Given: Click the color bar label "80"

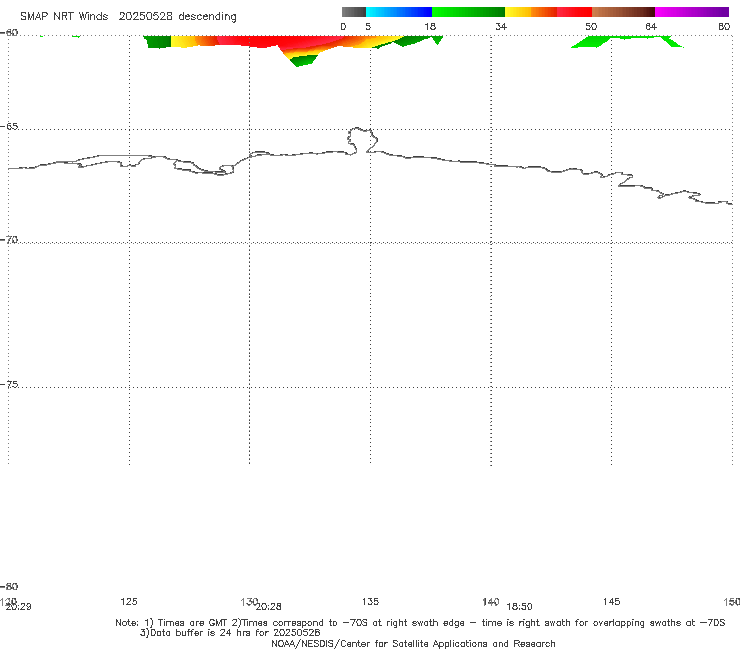Looking at the screenshot, I should coord(724,27).
